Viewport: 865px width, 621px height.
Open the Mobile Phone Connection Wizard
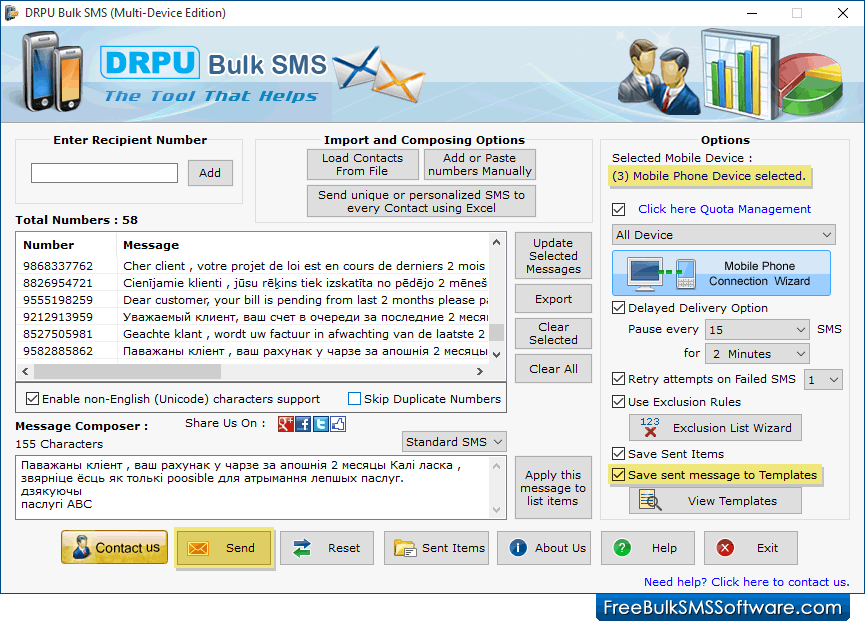tap(723, 272)
